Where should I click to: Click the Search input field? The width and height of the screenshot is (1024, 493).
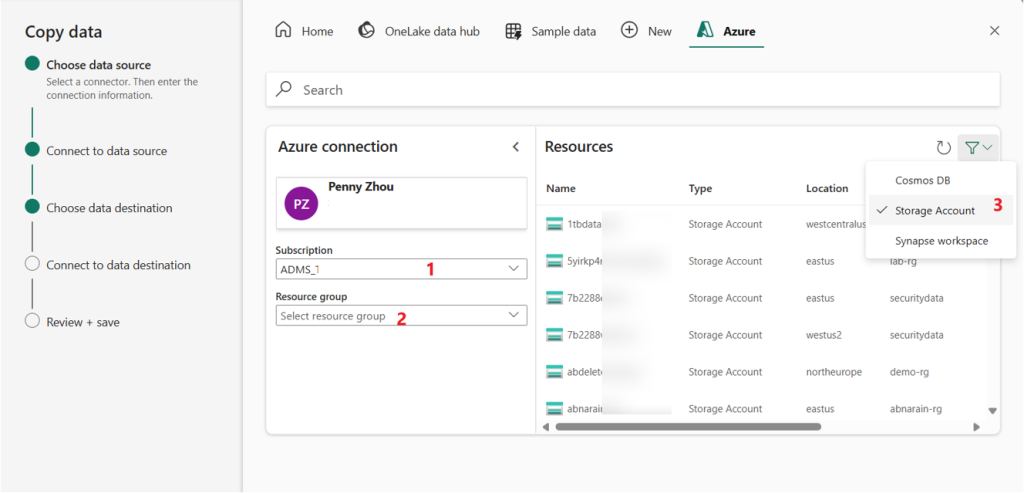click(x=633, y=89)
